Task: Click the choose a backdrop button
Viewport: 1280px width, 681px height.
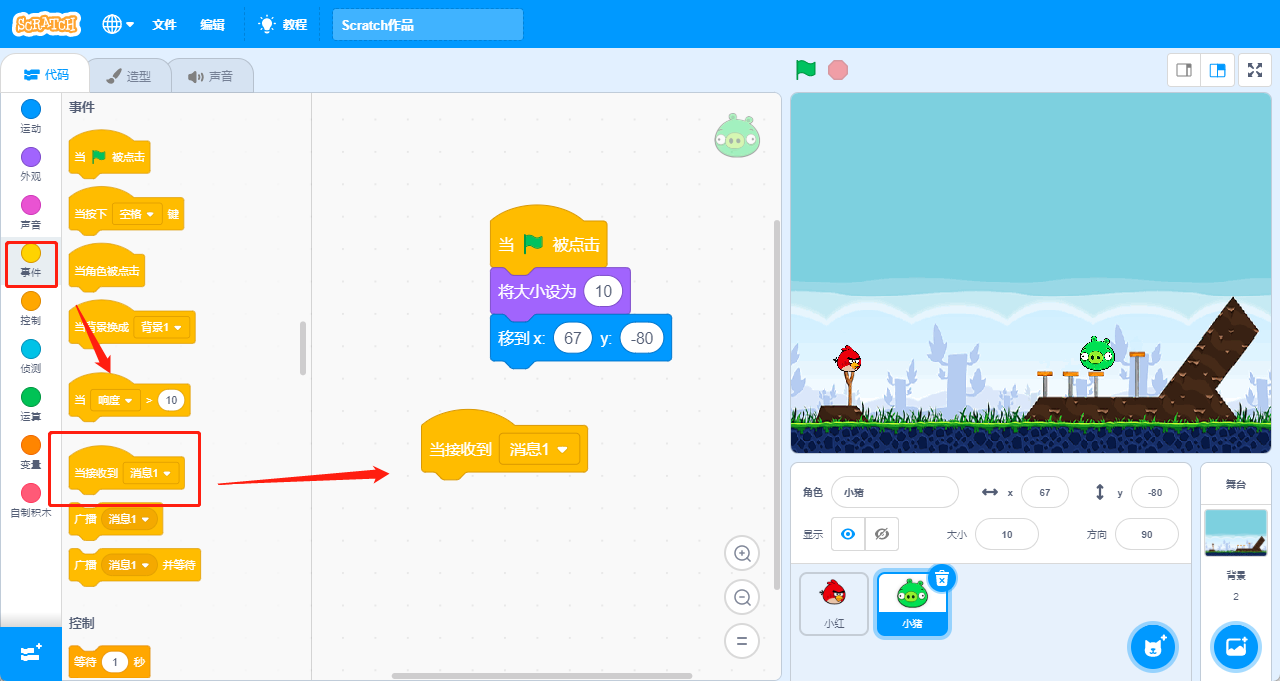Action: coord(1236,646)
